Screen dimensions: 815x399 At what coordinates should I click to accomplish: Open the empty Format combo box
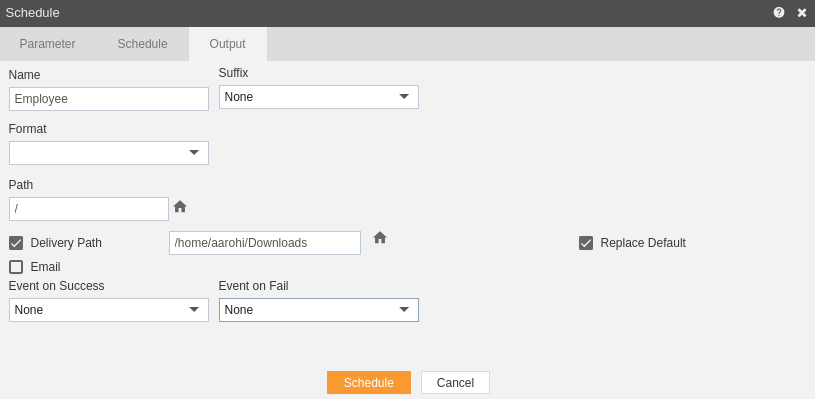coord(109,153)
